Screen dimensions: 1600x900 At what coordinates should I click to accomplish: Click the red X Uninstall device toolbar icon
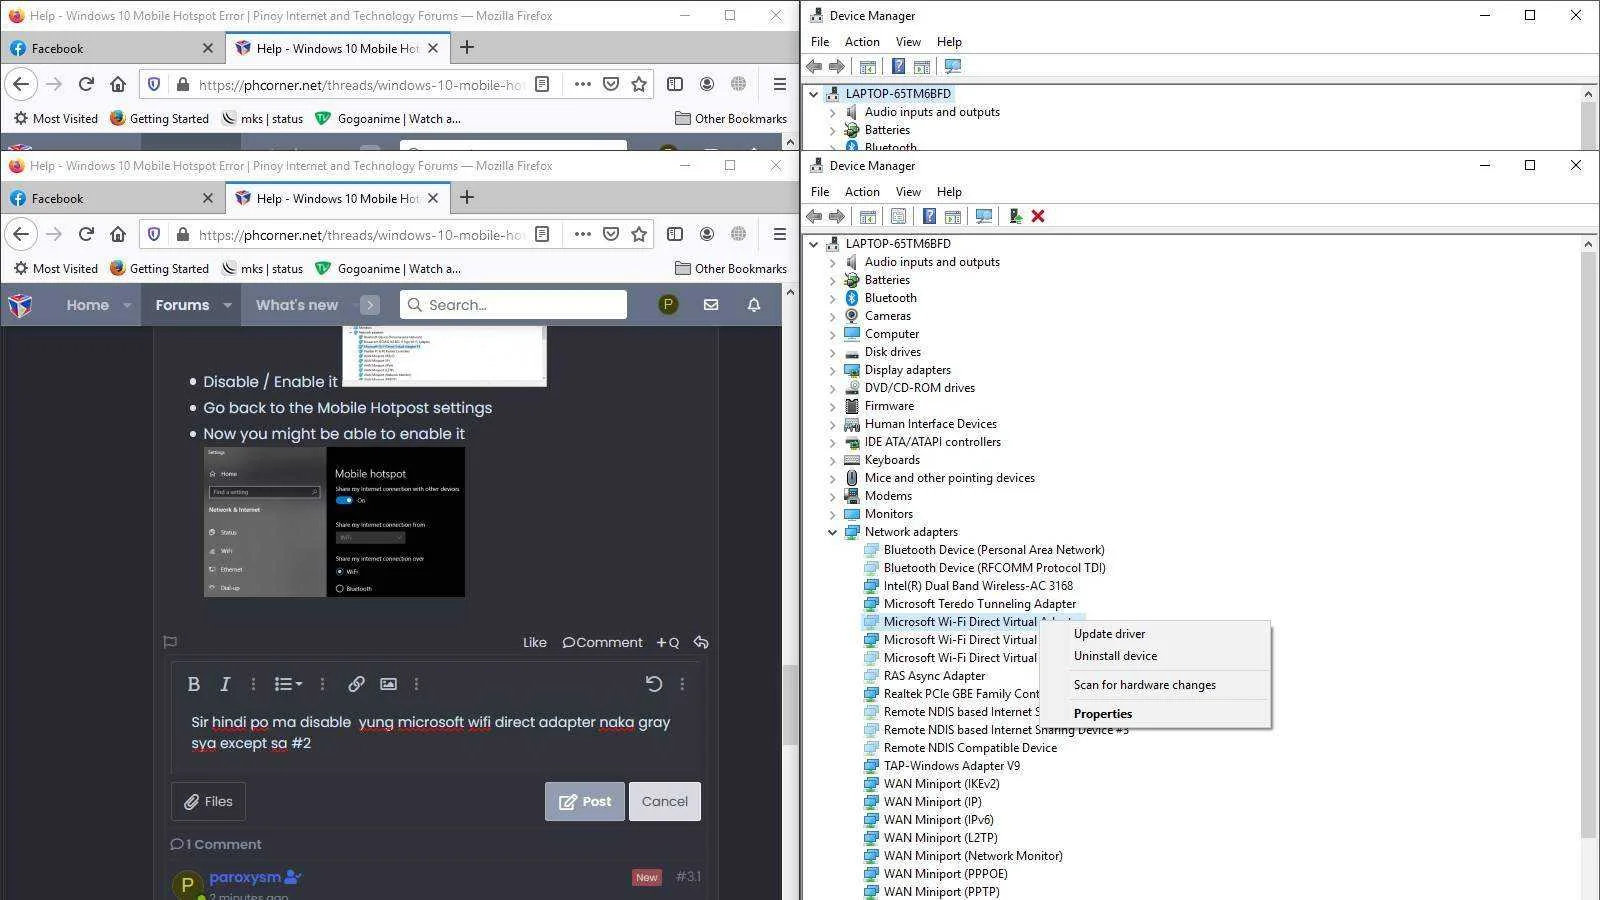tap(1038, 216)
